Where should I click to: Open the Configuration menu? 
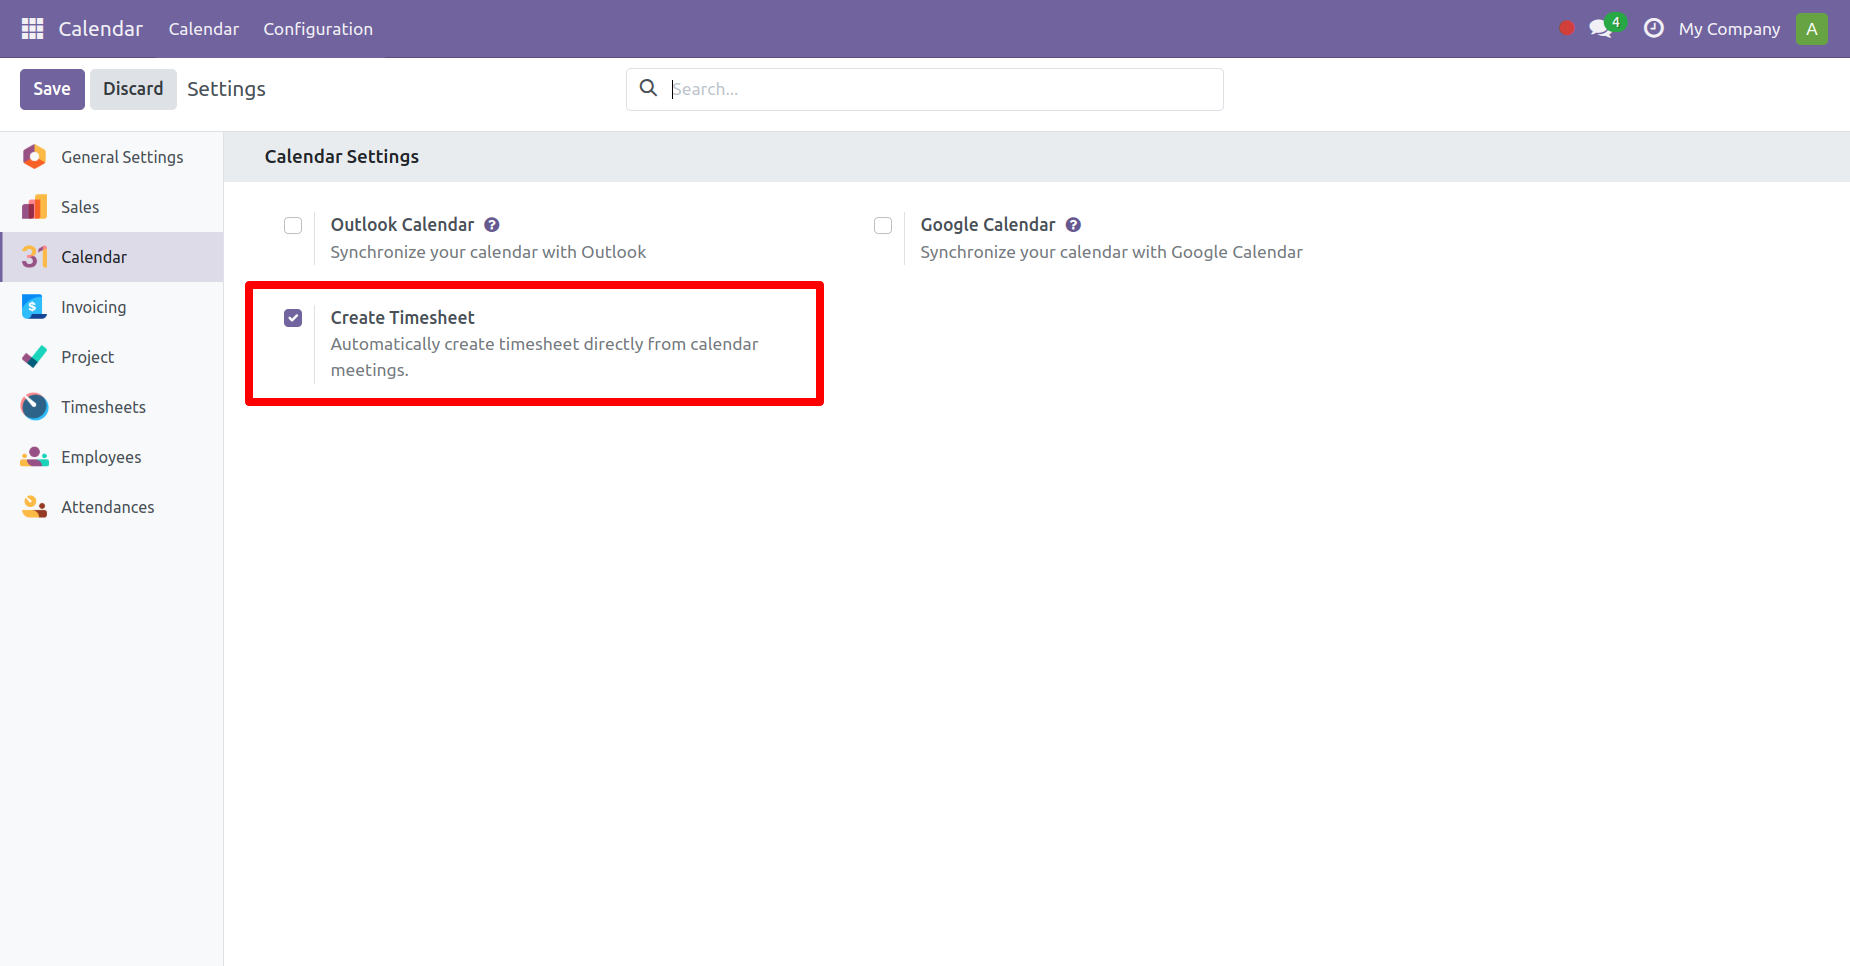[318, 28]
